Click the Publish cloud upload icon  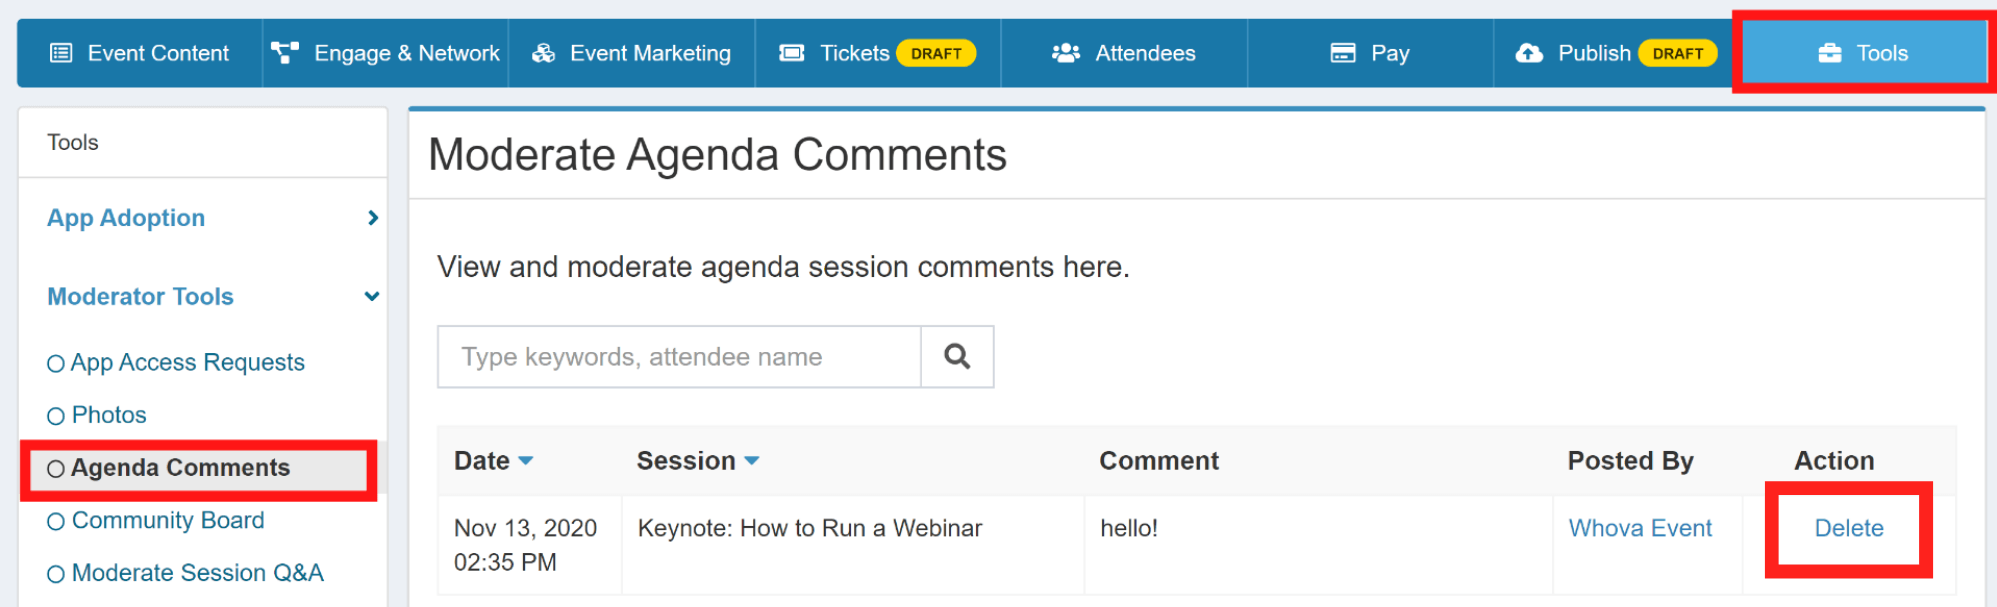[x=1529, y=53]
